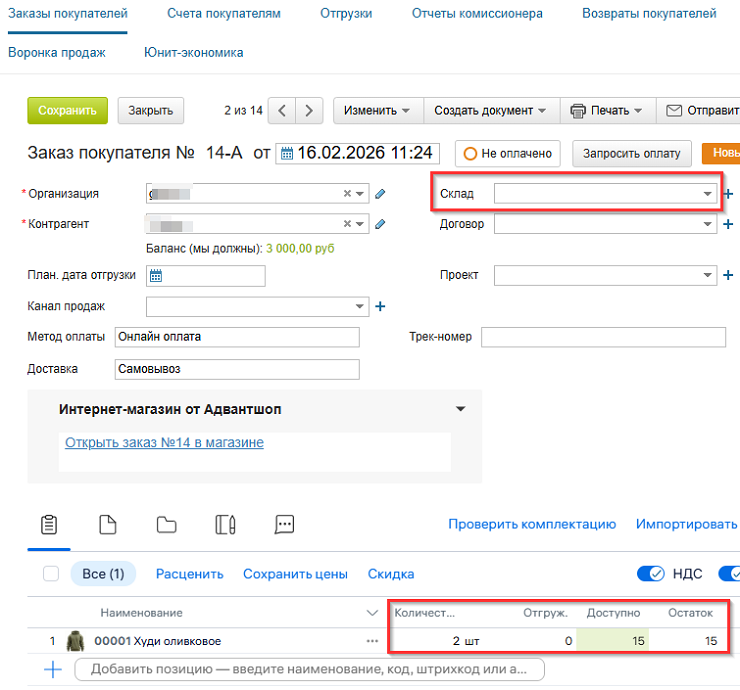740x690 pixels.
Task: Click the orange Новый status button
Action: (x=721, y=153)
